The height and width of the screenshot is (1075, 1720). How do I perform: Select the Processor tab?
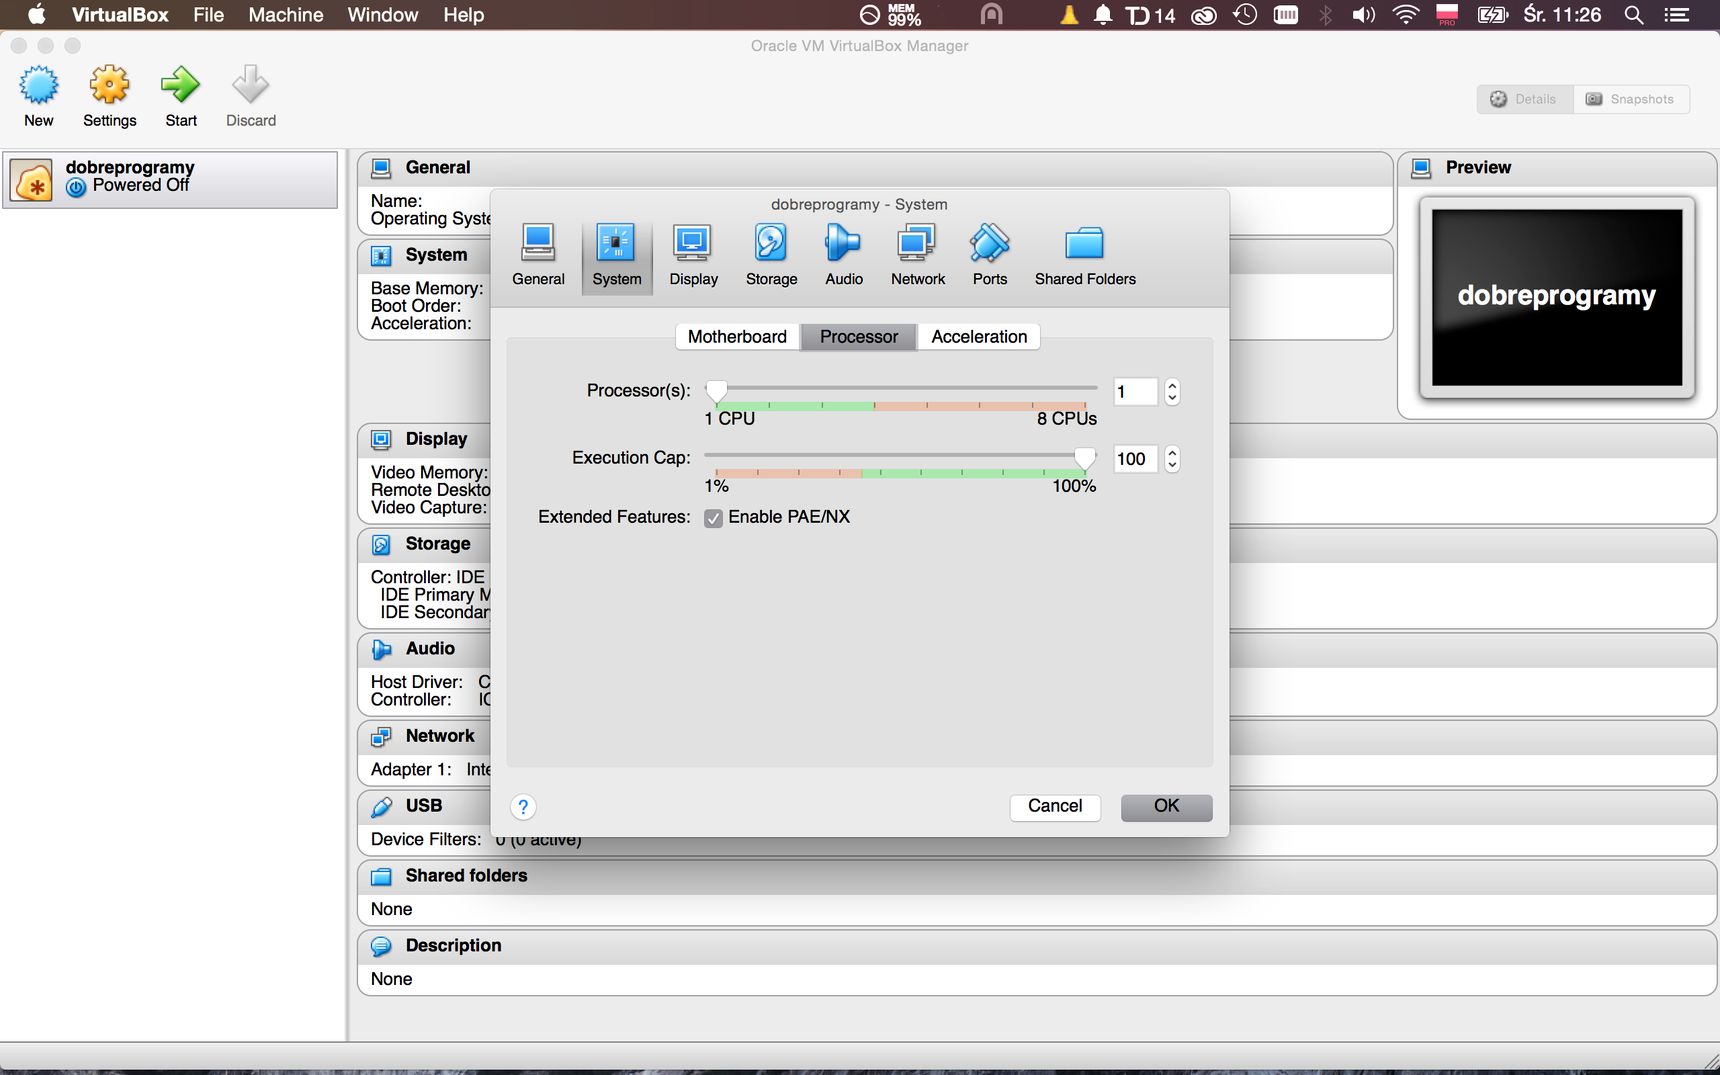(859, 337)
